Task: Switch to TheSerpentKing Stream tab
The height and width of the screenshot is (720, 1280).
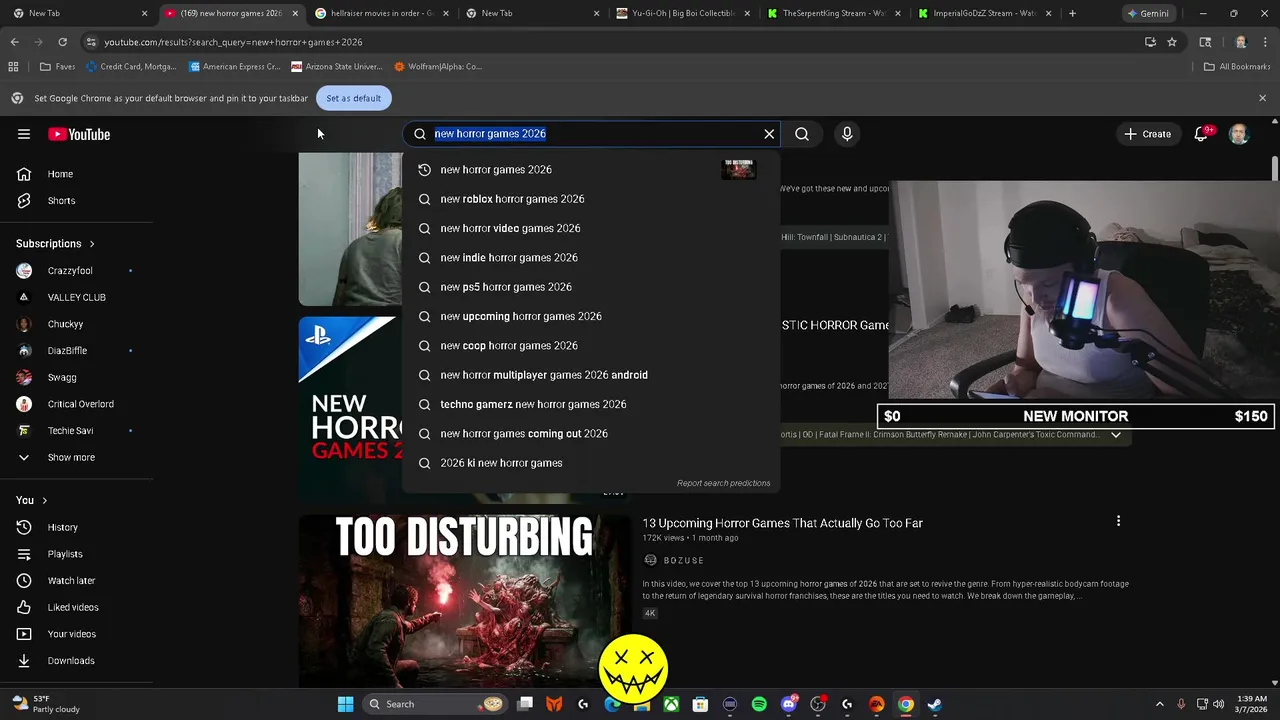Action: [x=832, y=13]
